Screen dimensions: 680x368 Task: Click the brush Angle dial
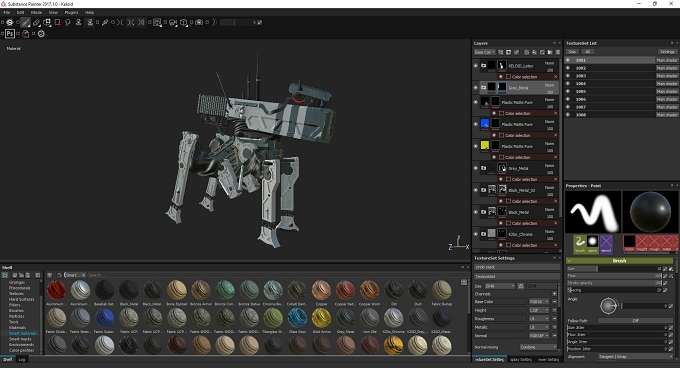(x=608, y=306)
